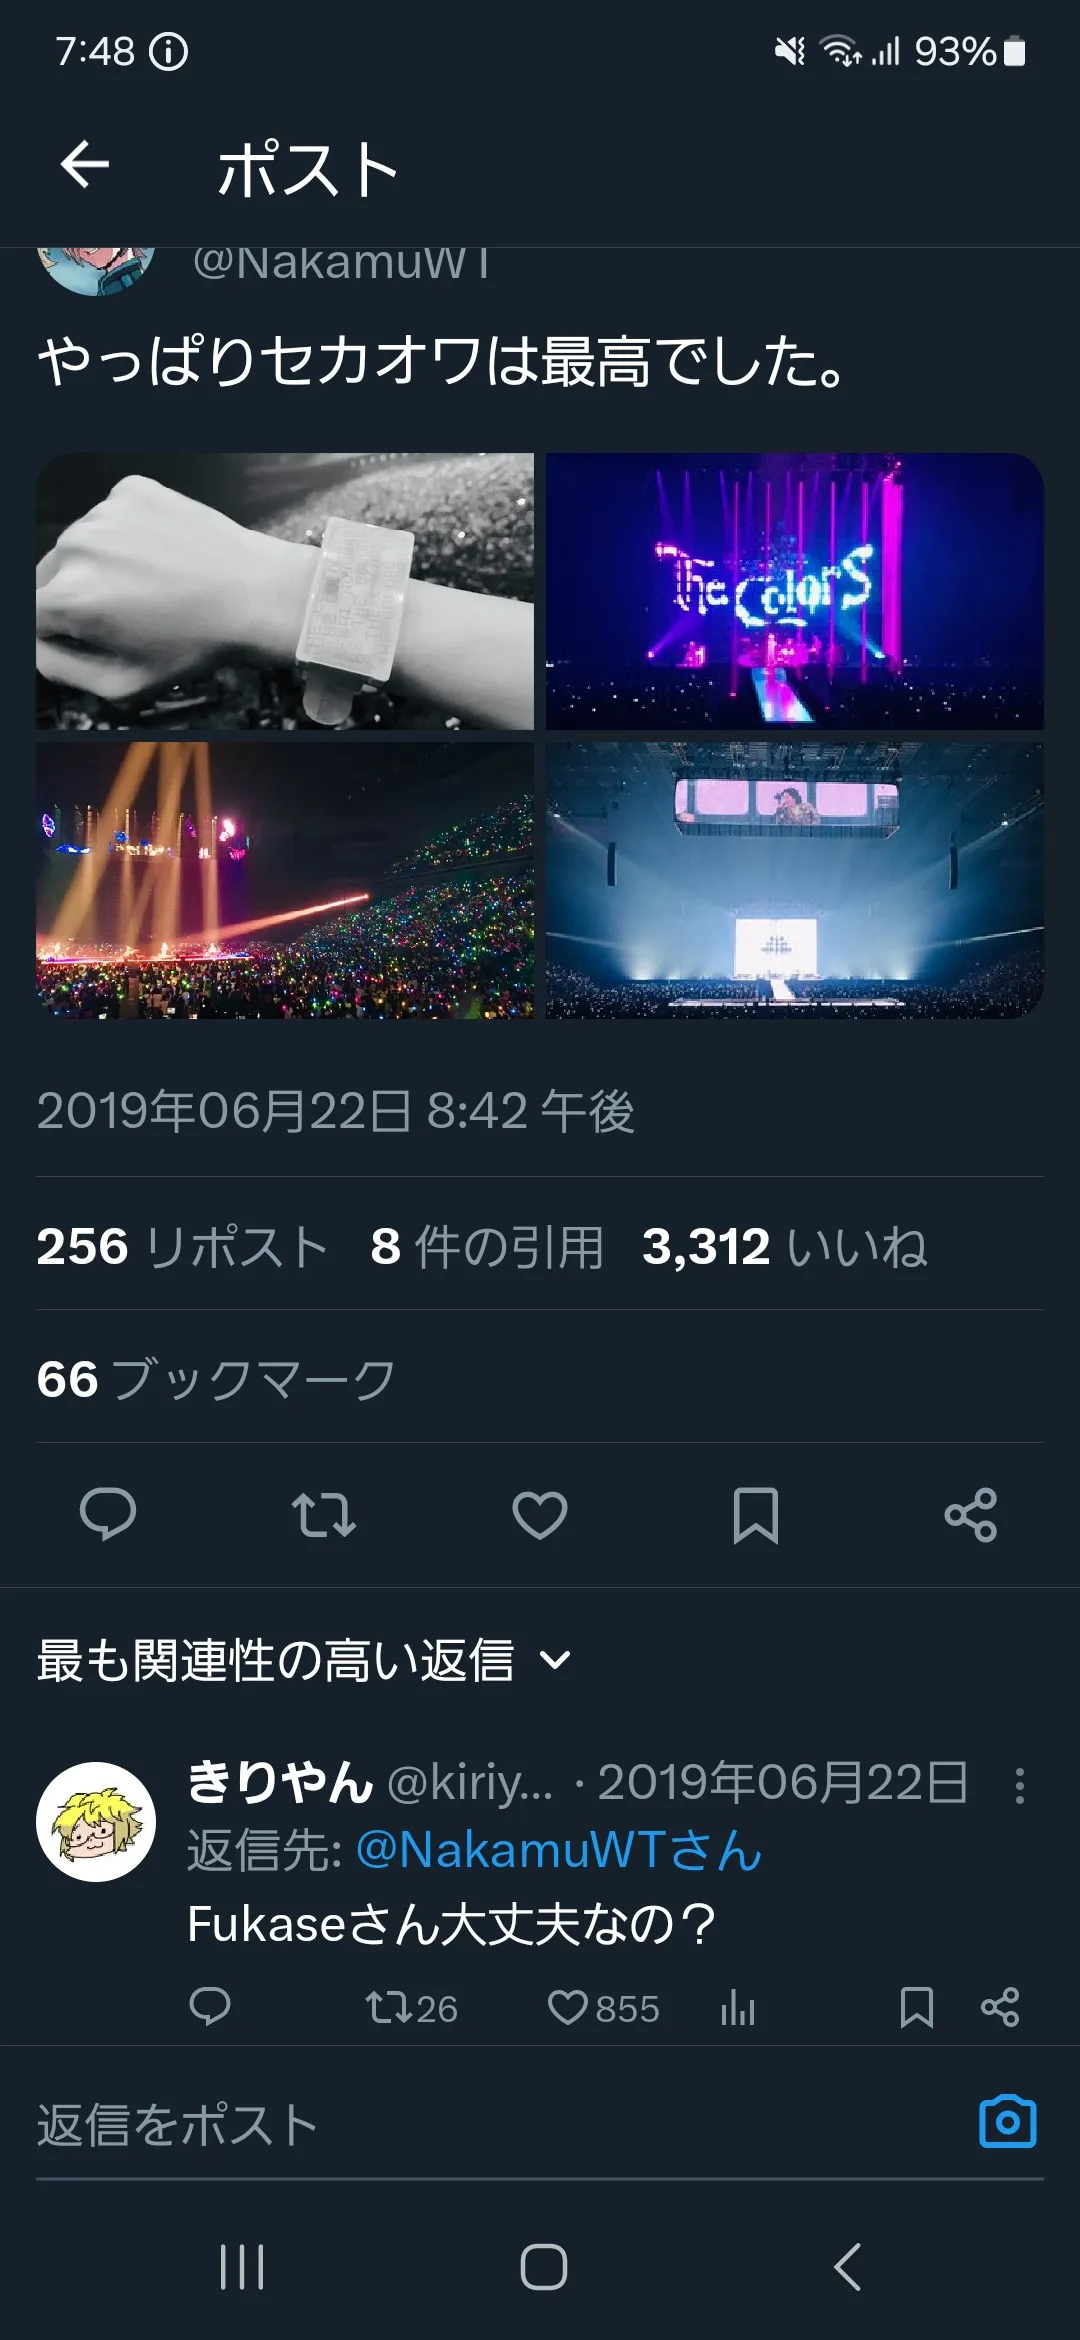Repost きりやん's reply showing 26 reposts
Viewport: 1080px width, 2340px height.
click(x=411, y=2008)
